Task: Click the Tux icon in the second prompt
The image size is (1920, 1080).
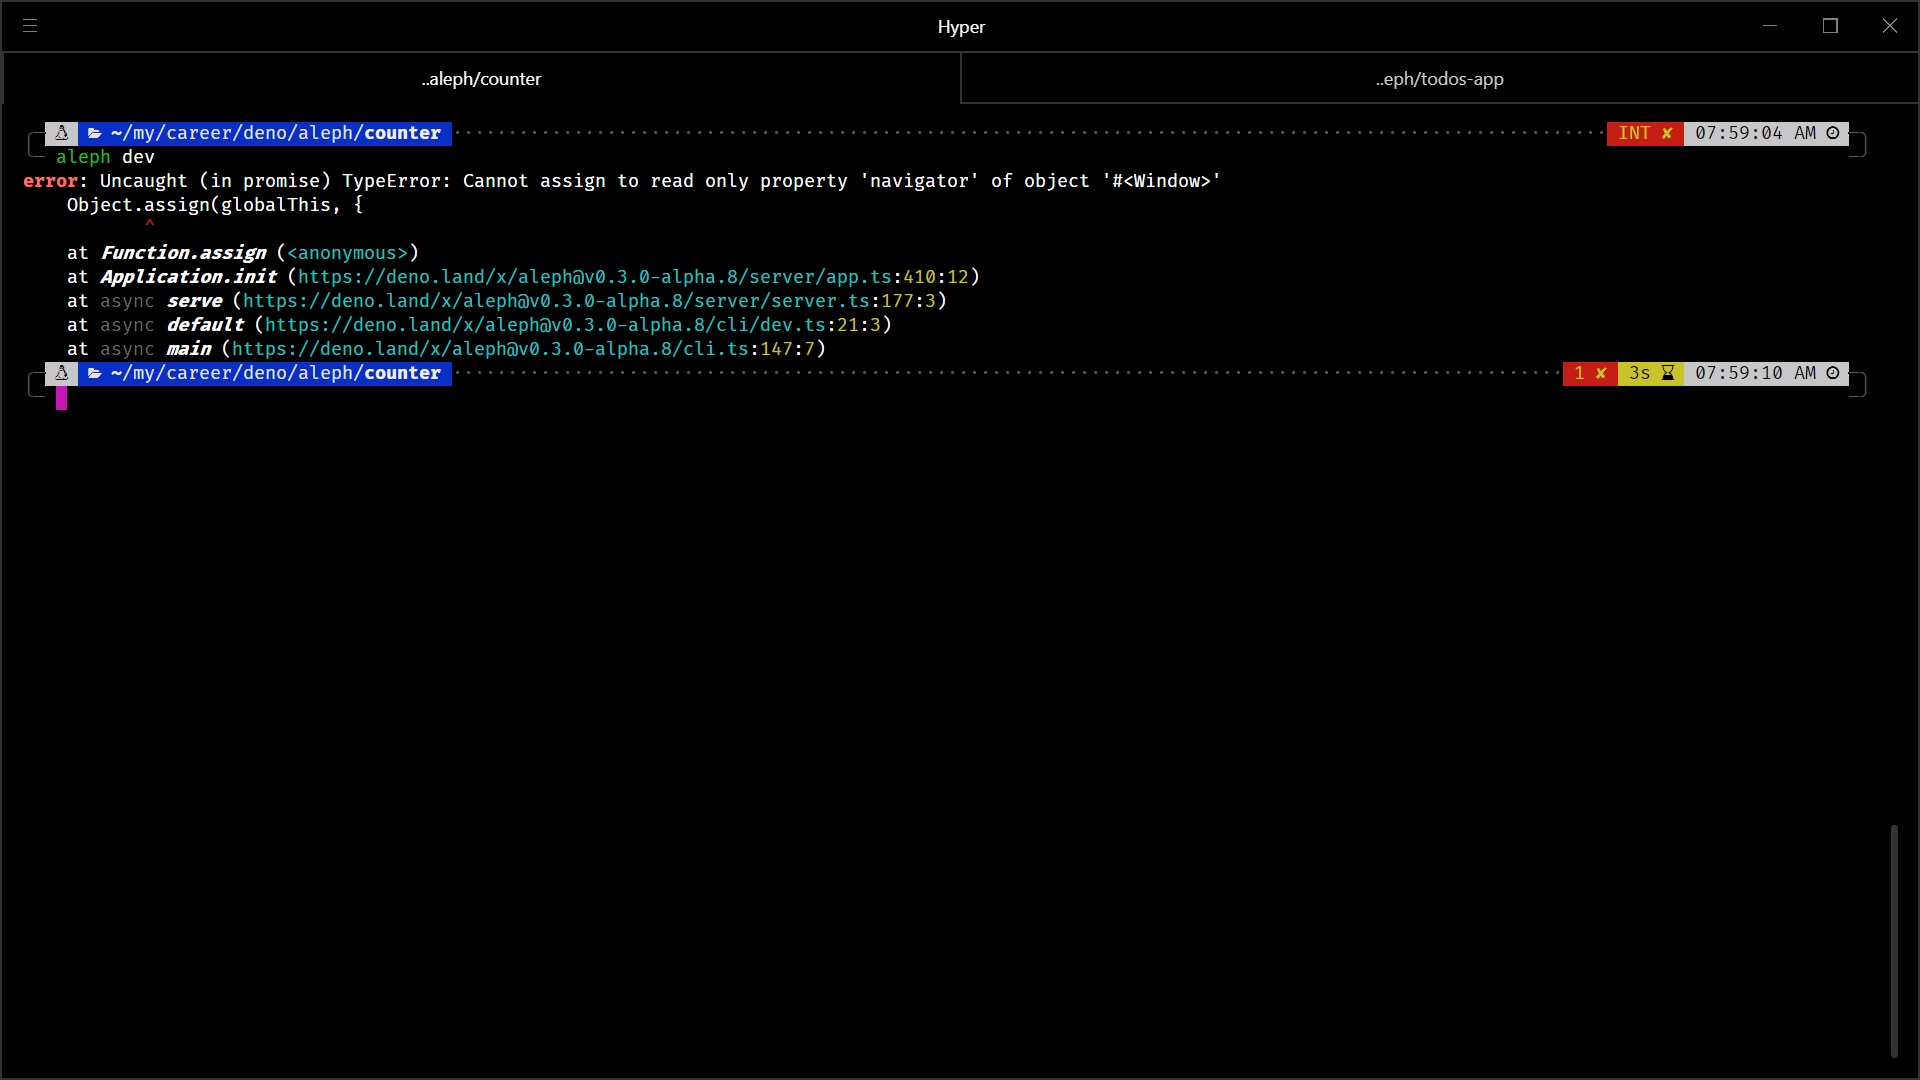Action: coord(62,373)
